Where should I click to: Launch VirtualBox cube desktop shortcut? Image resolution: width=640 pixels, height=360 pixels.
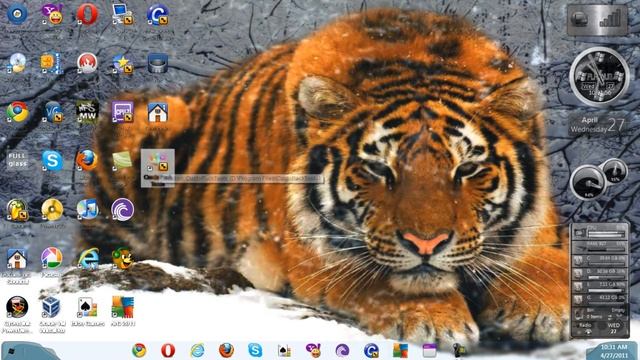[x=51, y=307]
